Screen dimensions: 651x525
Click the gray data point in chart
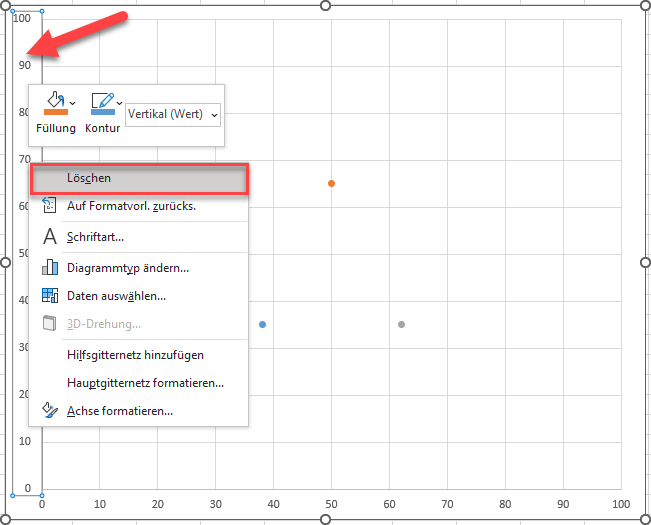(x=401, y=325)
